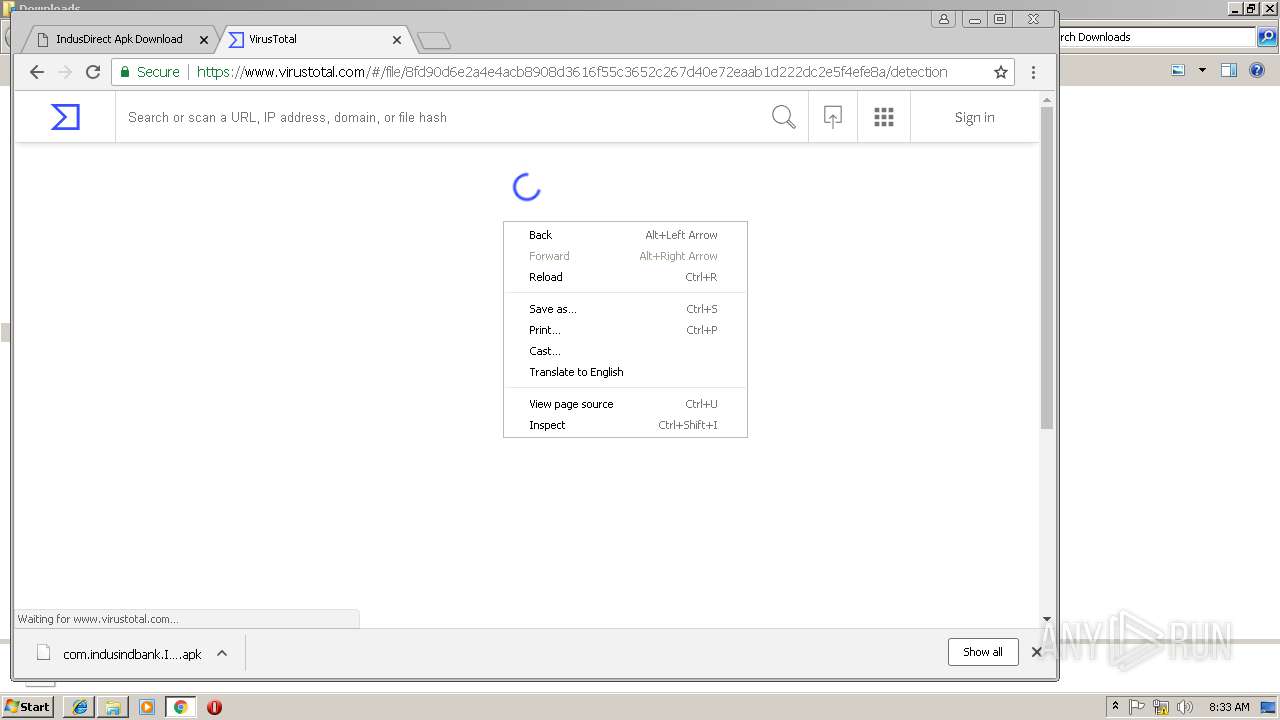Click the Start button
1280x720 pixels.
tap(28, 707)
